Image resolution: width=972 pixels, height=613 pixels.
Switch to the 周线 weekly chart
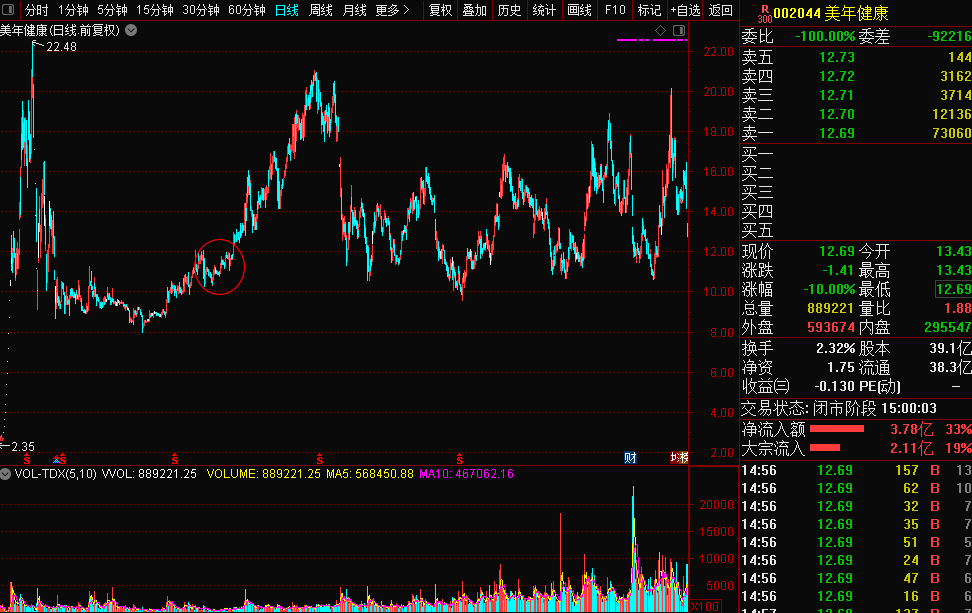(x=320, y=11)
